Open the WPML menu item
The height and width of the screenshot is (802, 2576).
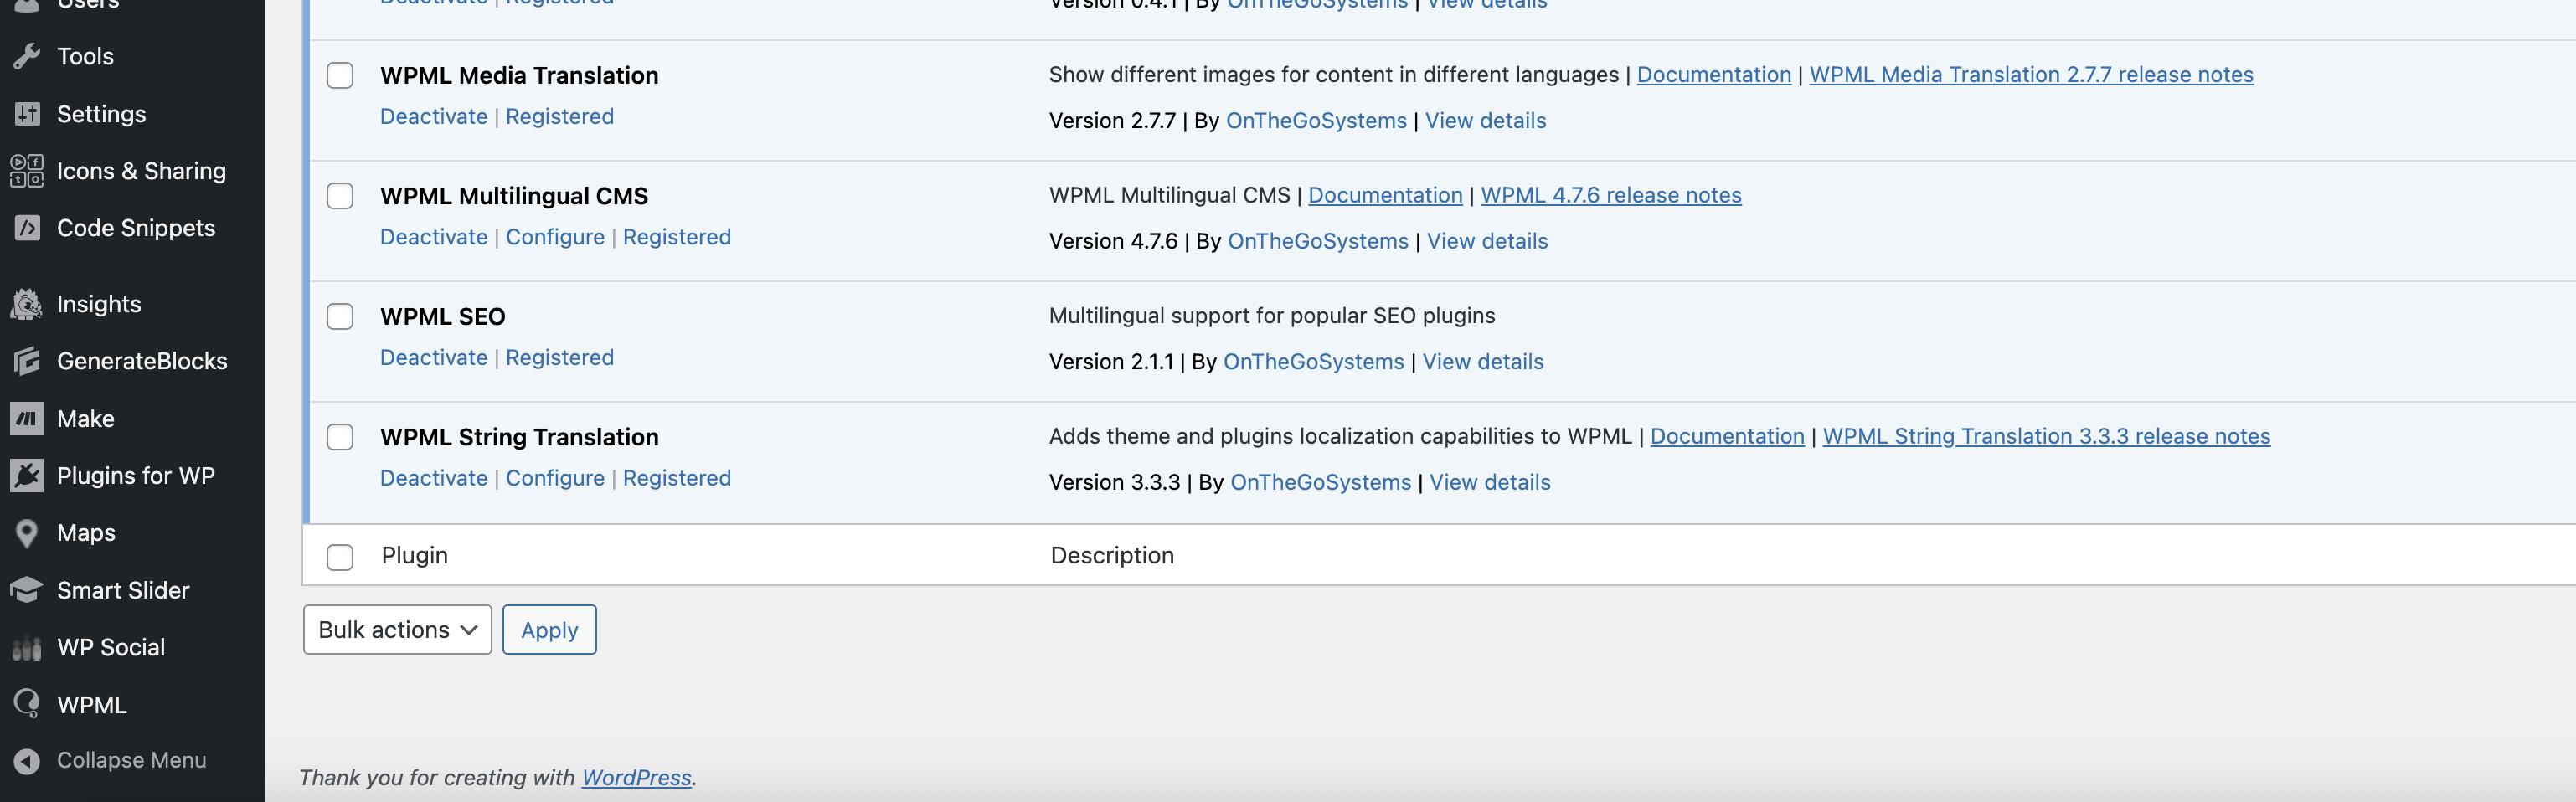click(92, 705)
